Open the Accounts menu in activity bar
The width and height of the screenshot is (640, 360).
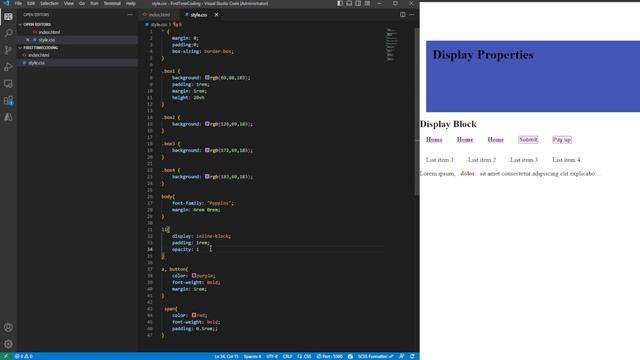pyautogui.click(x=8, y=327)
